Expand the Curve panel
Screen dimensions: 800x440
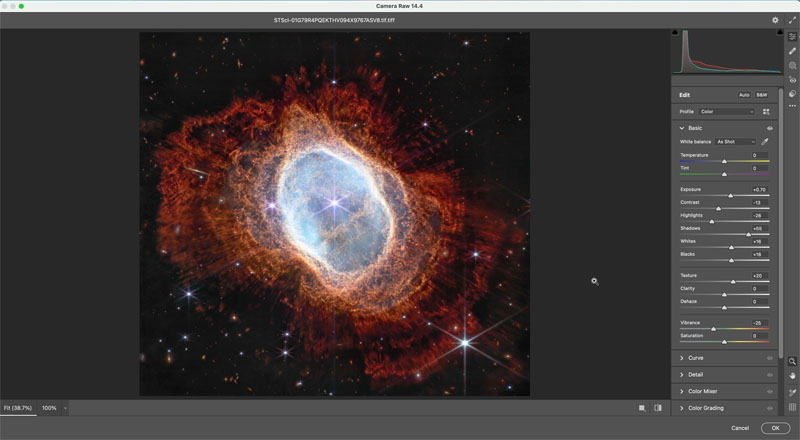(682, 358)
